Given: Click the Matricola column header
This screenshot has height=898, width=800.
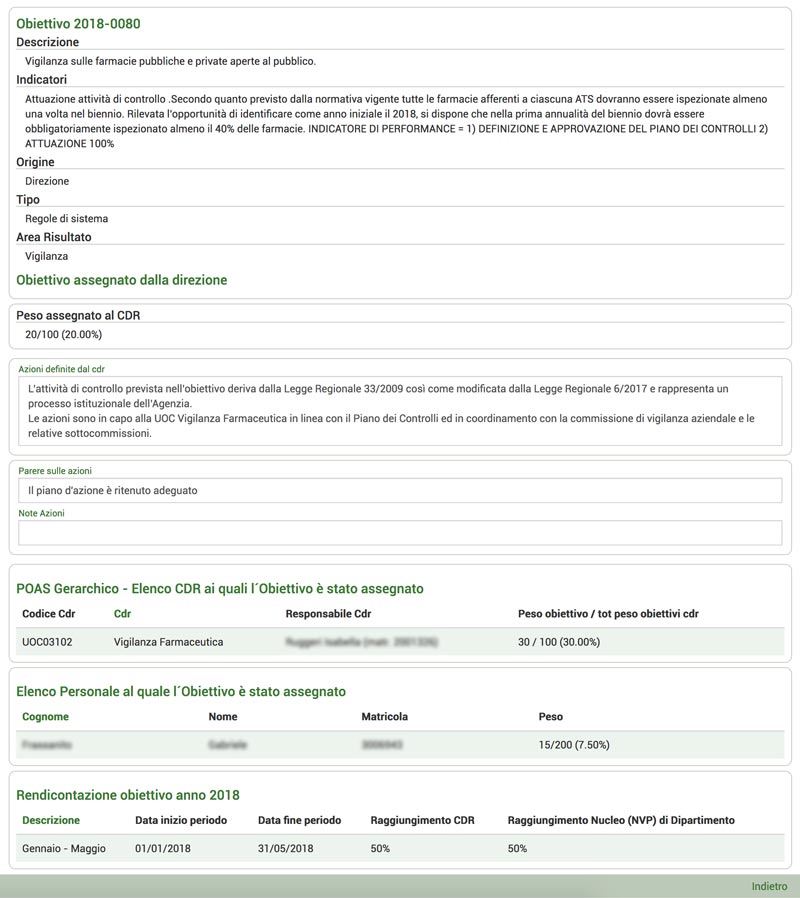Looking at the screenshot, I should [384, 716].
